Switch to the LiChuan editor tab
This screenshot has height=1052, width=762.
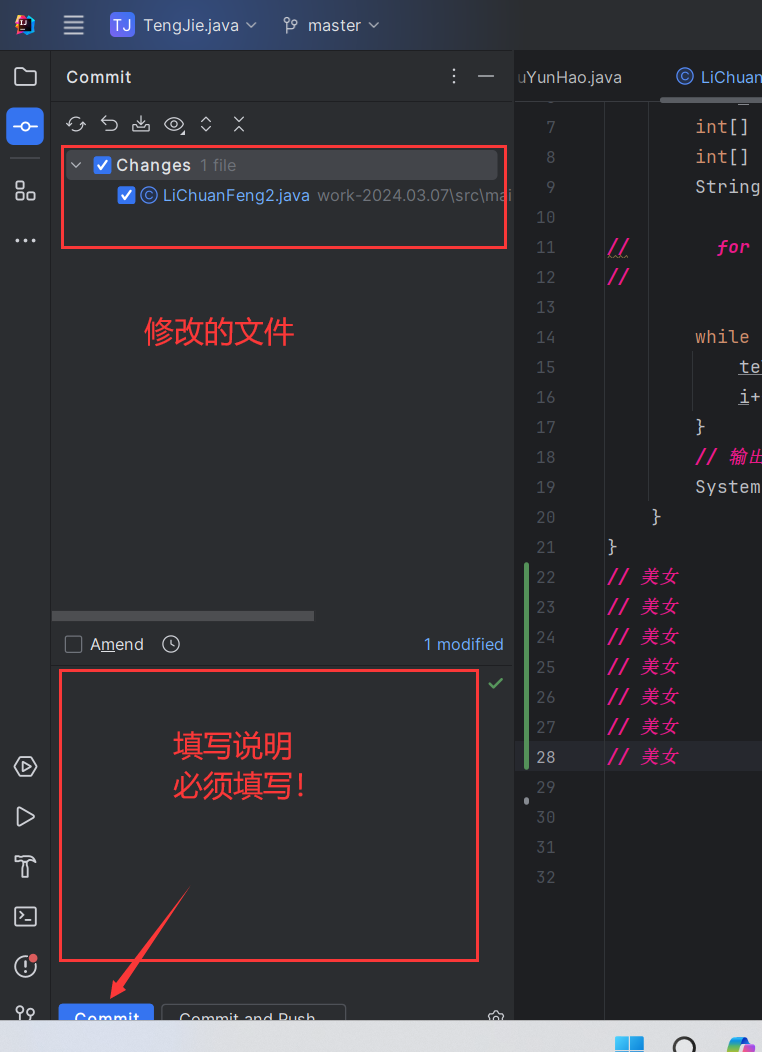coord(718,77)
